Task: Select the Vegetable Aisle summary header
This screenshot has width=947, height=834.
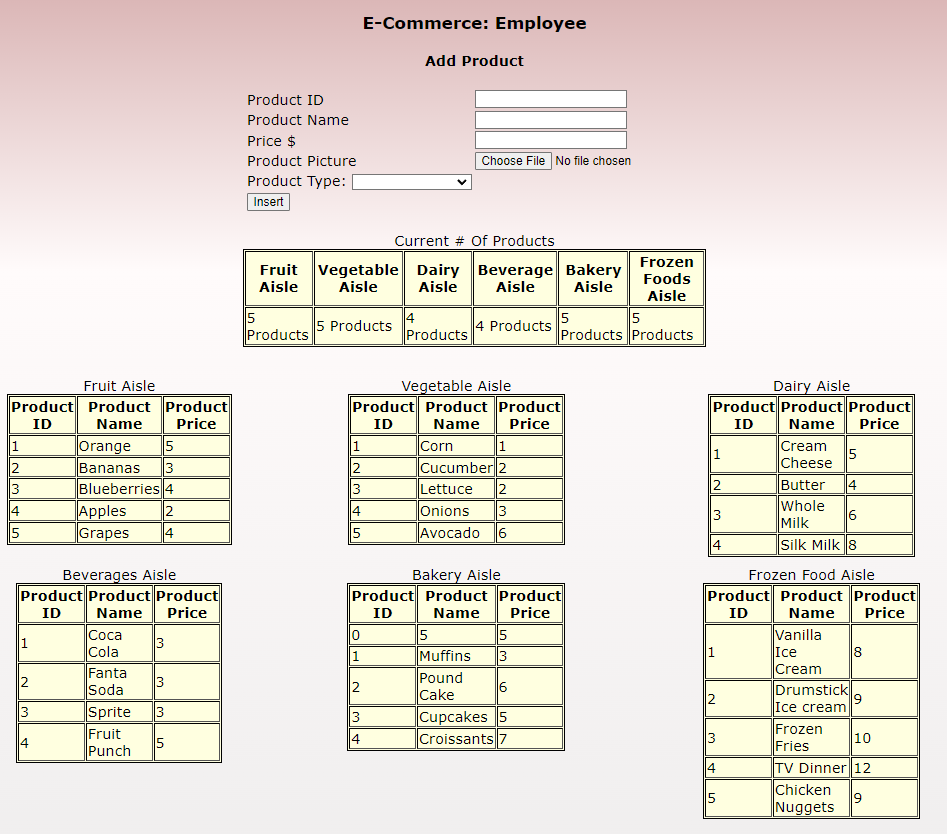Action: click(358, 278)
